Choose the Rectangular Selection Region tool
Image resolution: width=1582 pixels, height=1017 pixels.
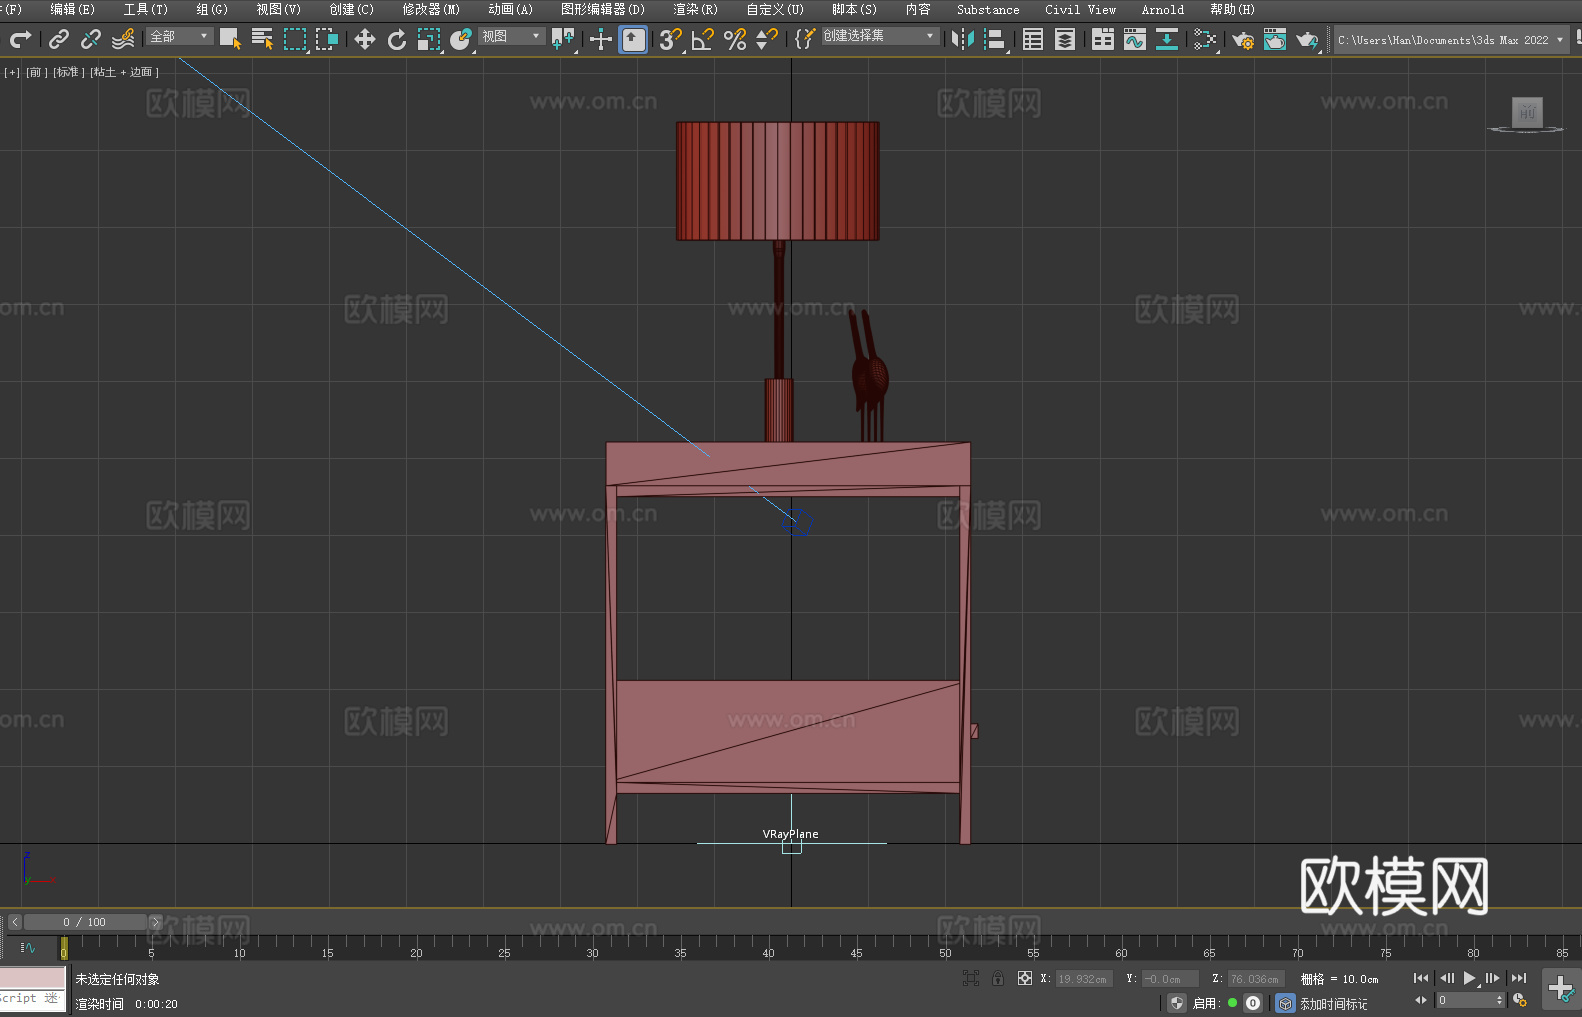[295, 39]
